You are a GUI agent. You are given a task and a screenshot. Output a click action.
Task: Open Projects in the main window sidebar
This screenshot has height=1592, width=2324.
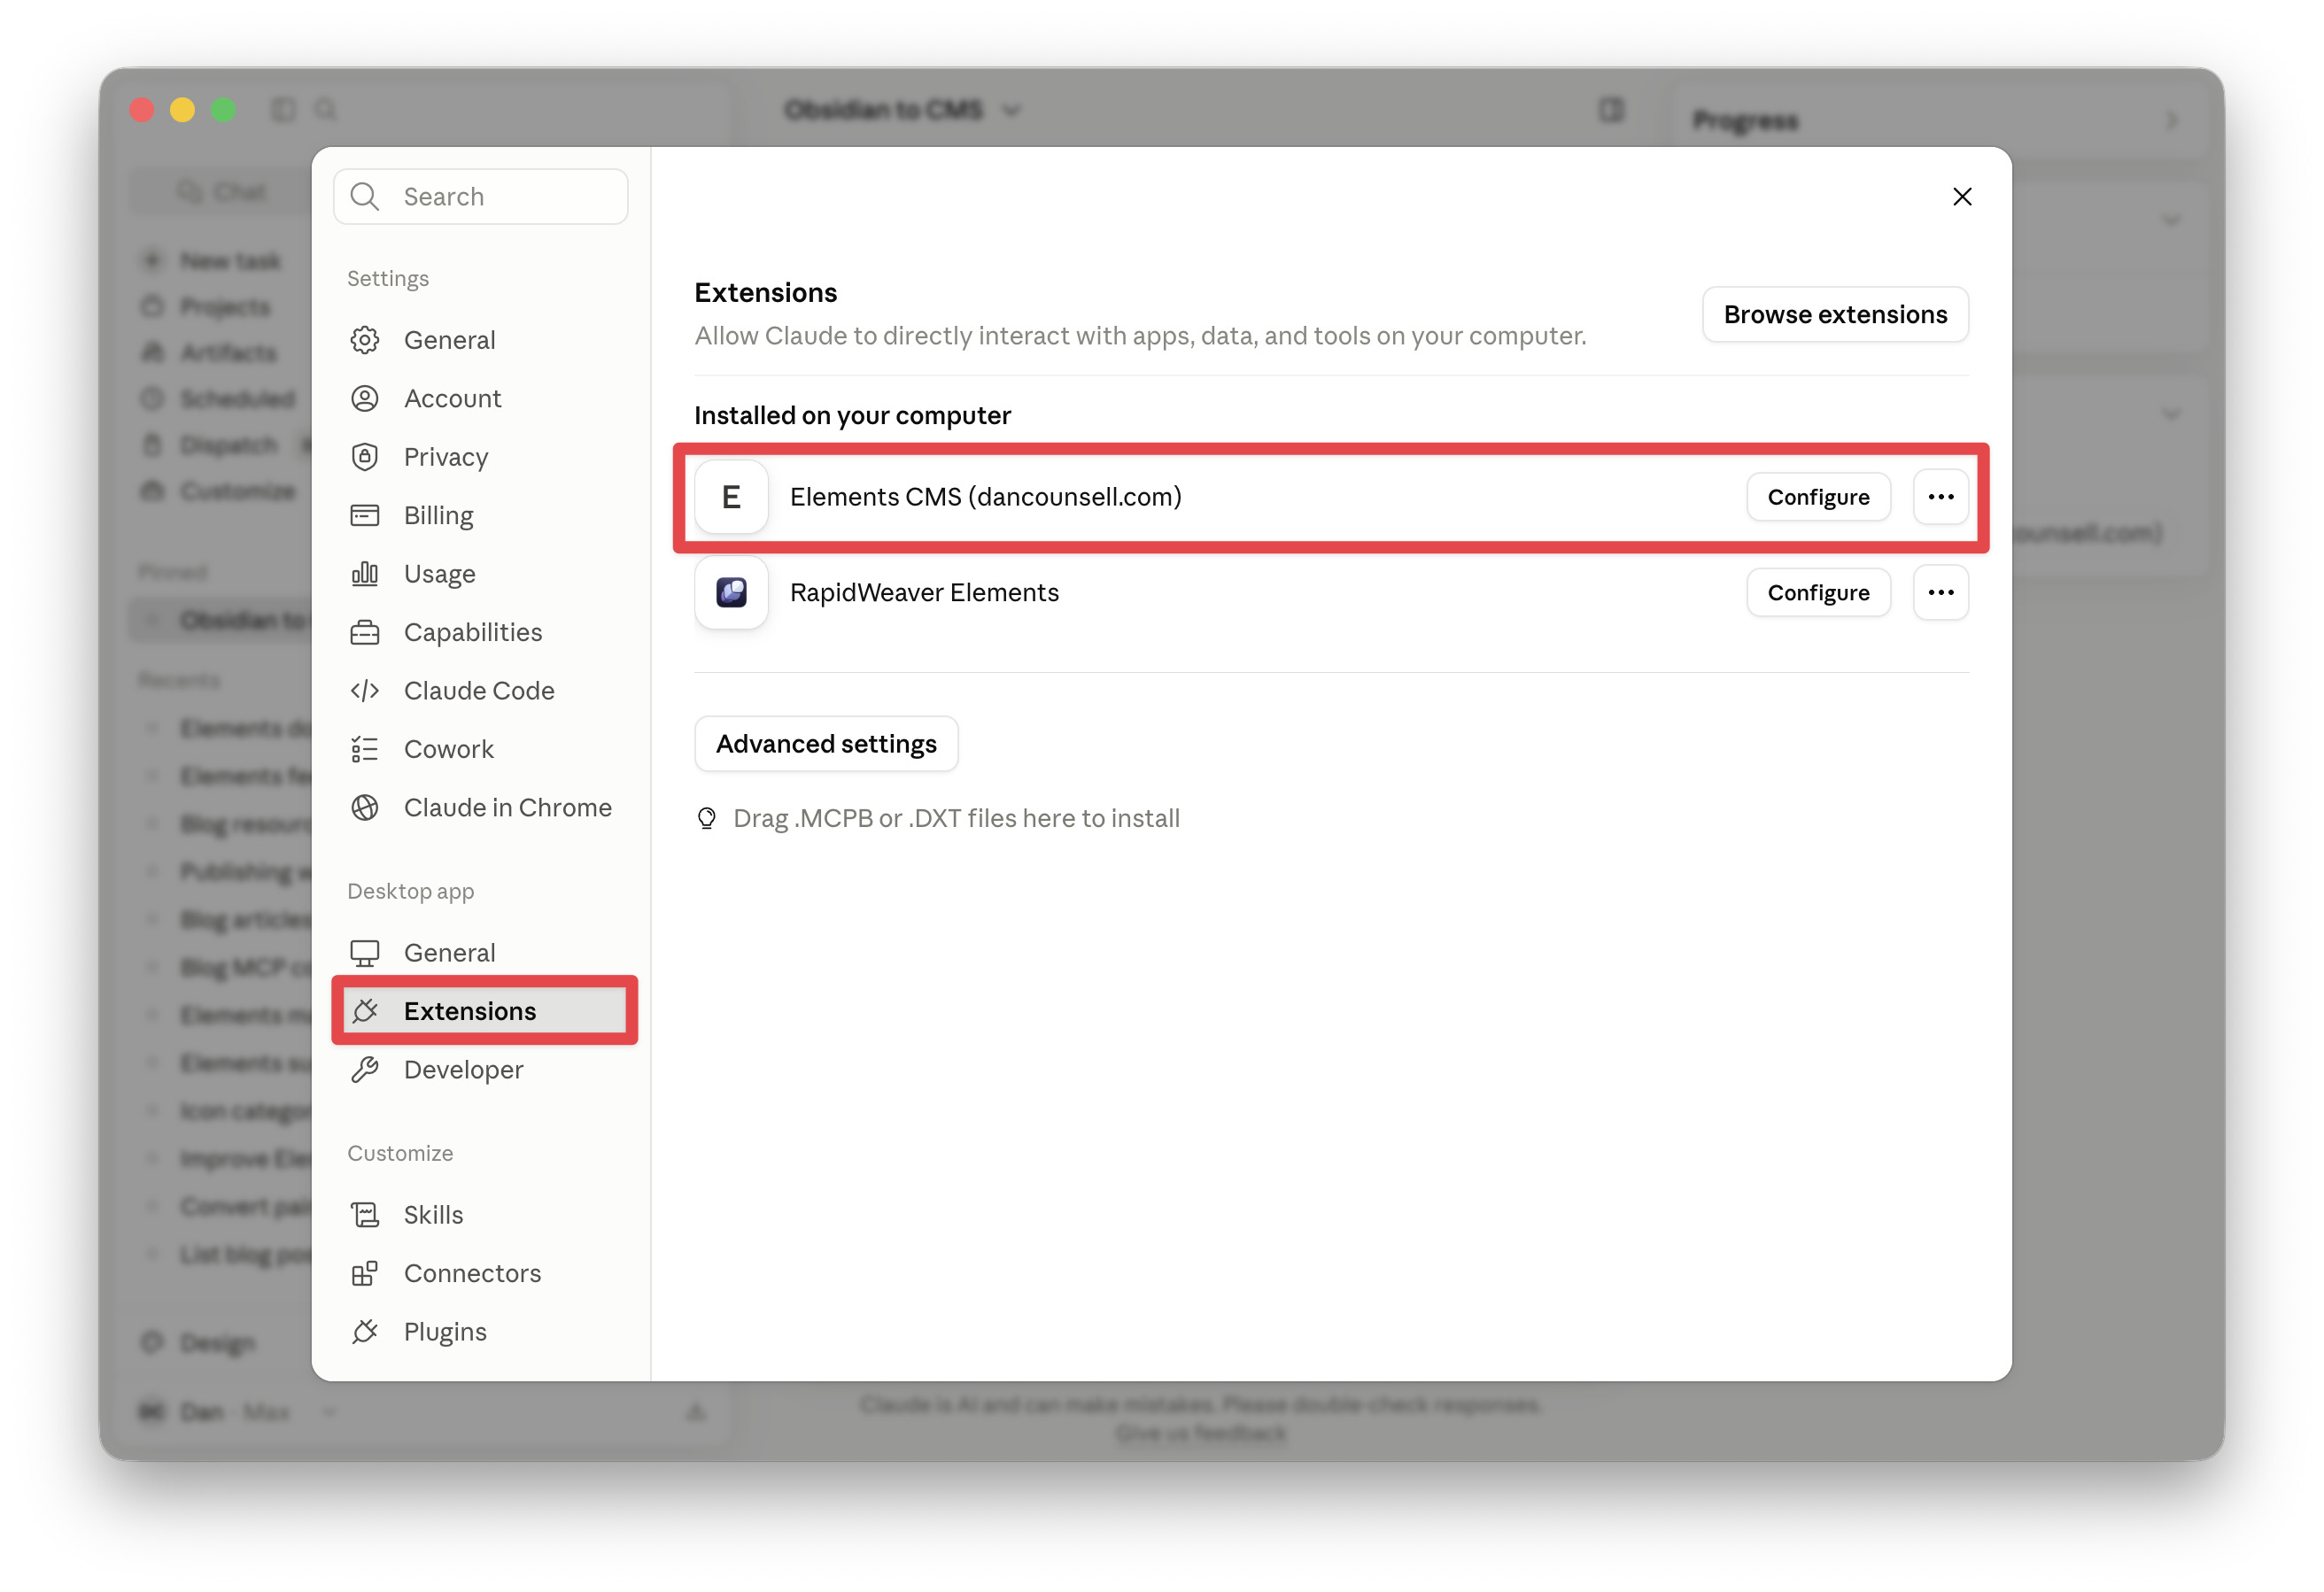click(207, 307)
